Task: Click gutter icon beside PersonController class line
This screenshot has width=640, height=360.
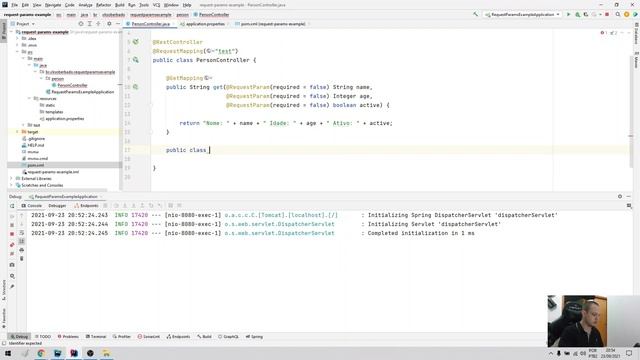Action: pos(136,60)
